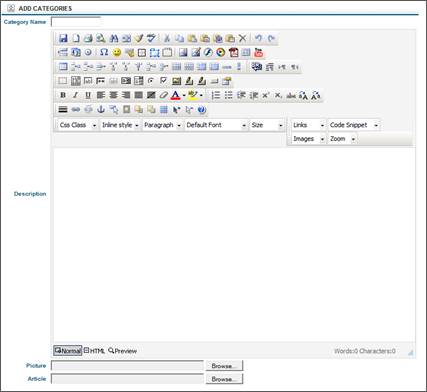Apply superscript formatting
427x392 pixels.
266,95
